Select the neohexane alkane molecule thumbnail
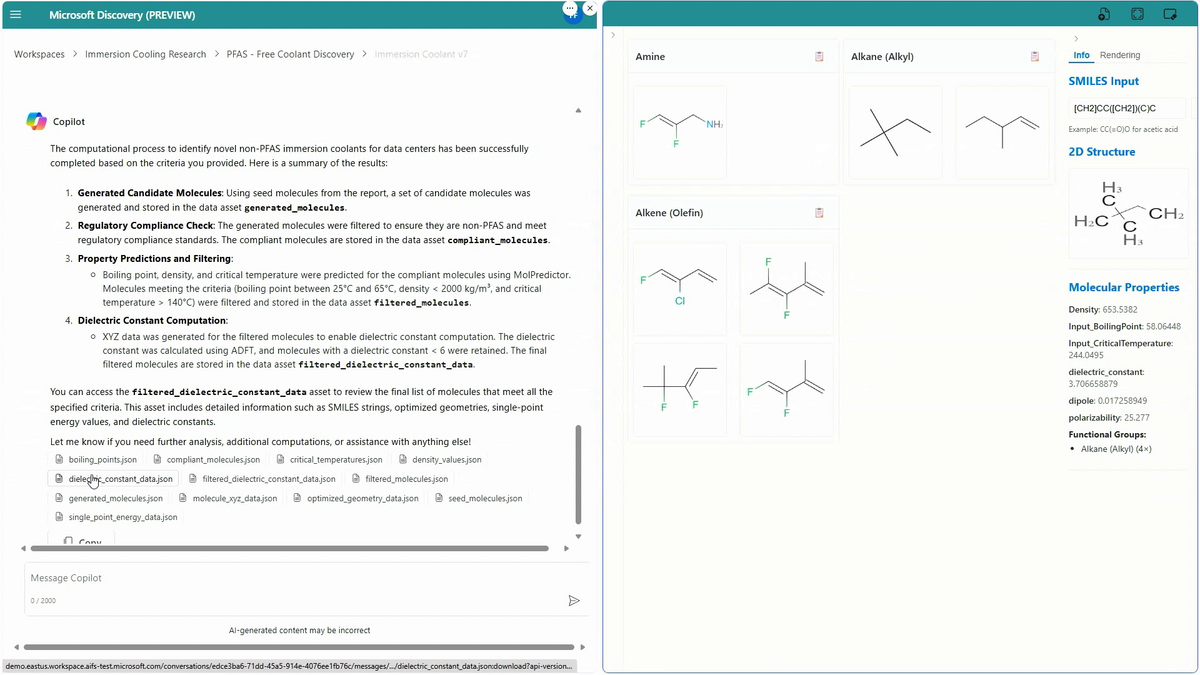The height and width of the screenshot is (675, 1200). pyautogui.click(x=895, y=132)
